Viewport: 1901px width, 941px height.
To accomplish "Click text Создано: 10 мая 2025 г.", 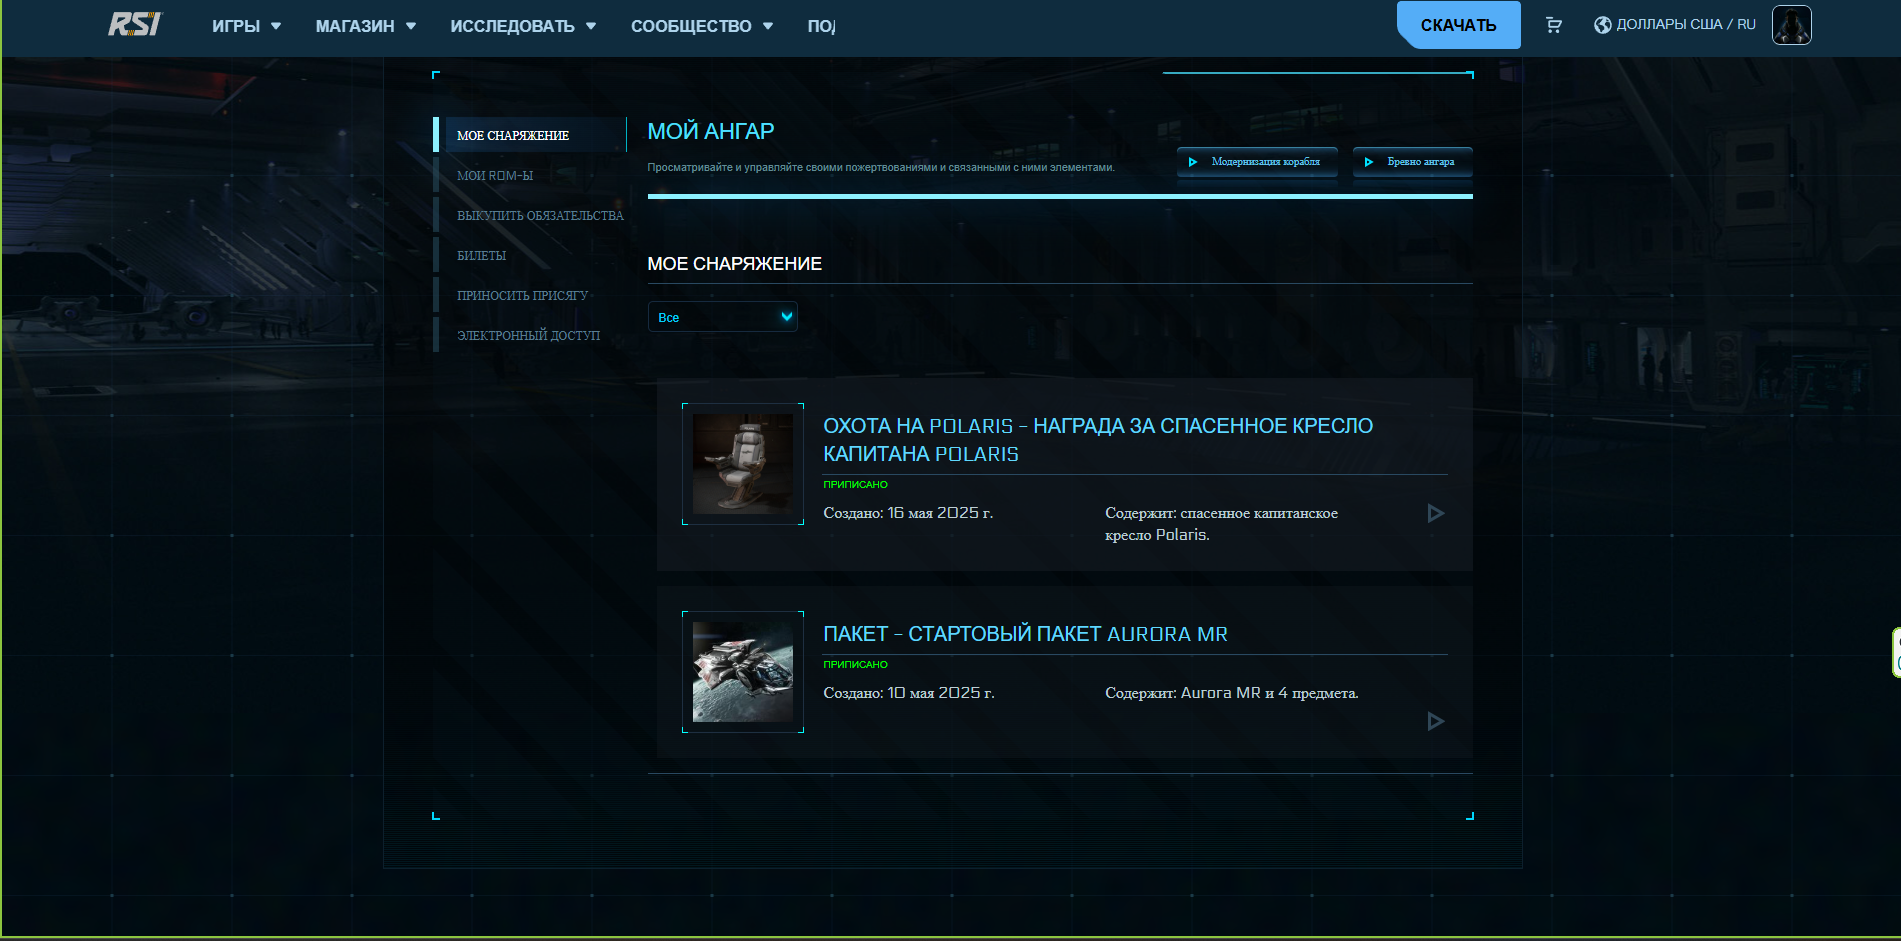I will 909,693.
